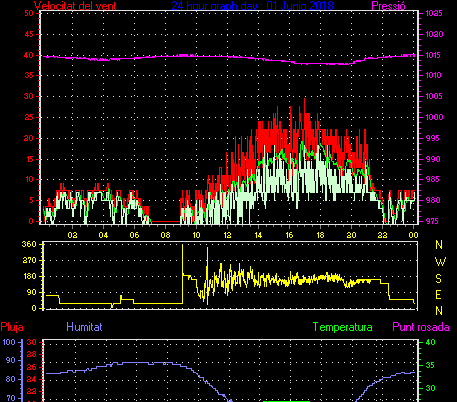
Task: Click the 18 hour label on time axis
Action: [320, 235]
